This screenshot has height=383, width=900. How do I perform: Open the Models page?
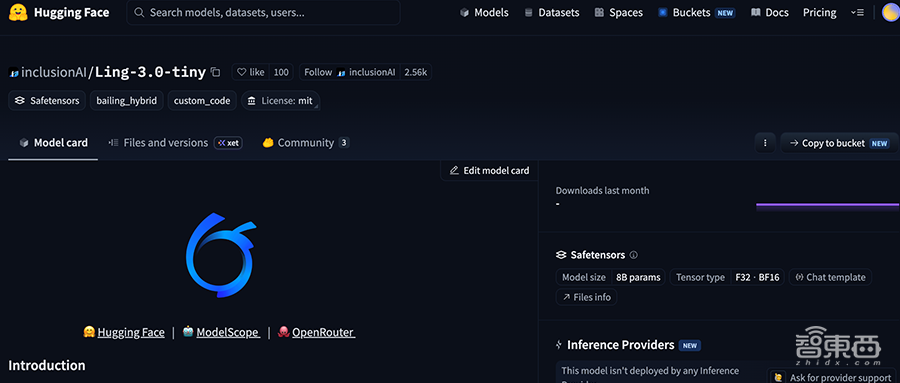click(x=484, y=12)
